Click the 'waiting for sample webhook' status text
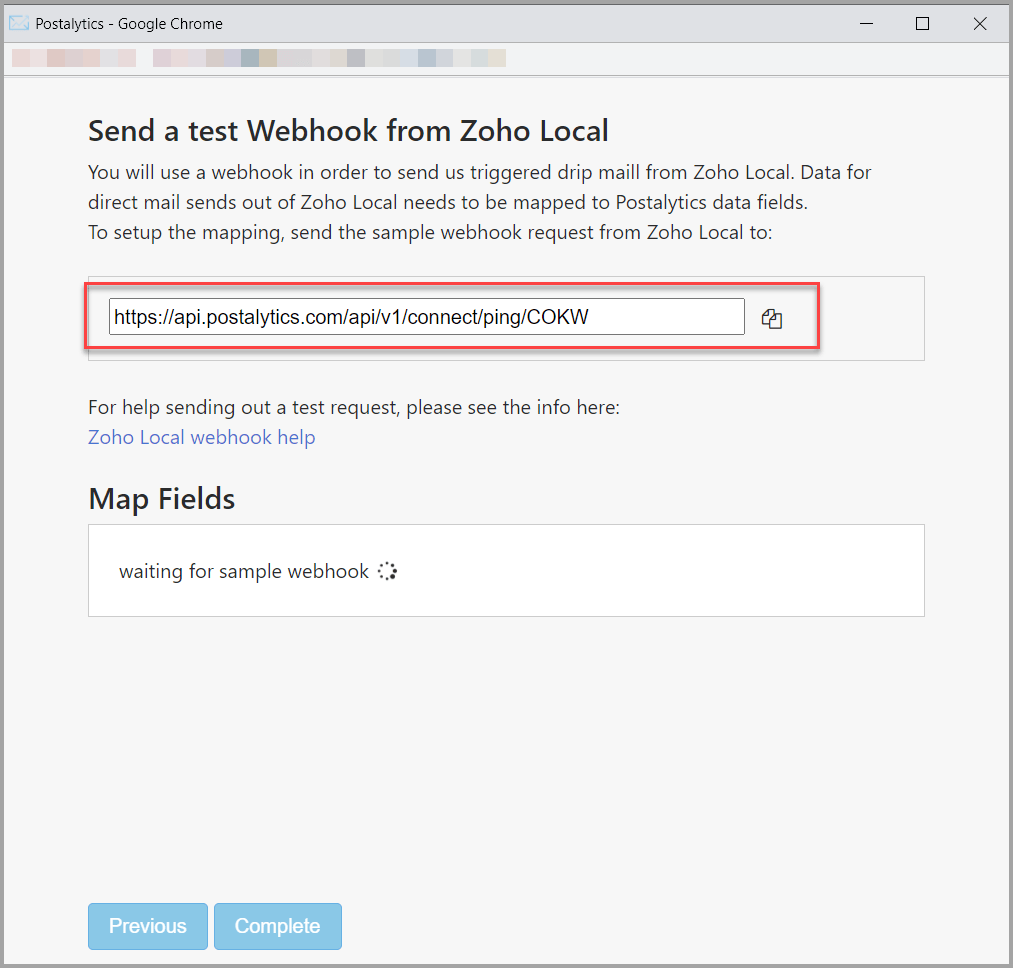This screenshot has width=1013, height=968. click(x=244, y=571)
